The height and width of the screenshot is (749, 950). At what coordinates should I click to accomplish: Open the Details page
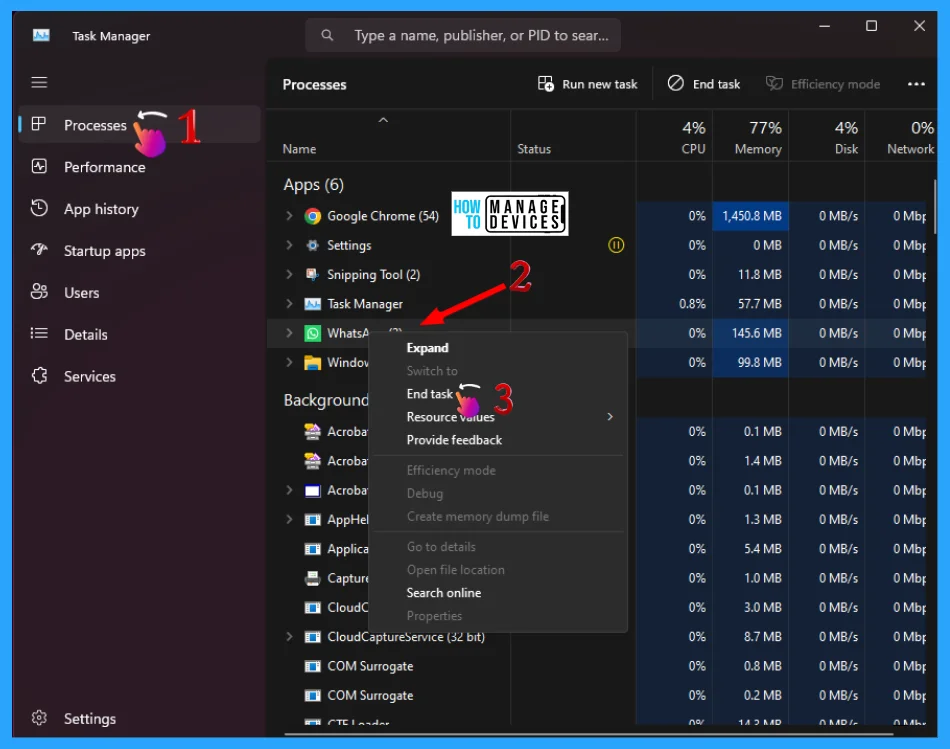coord(140,334)
